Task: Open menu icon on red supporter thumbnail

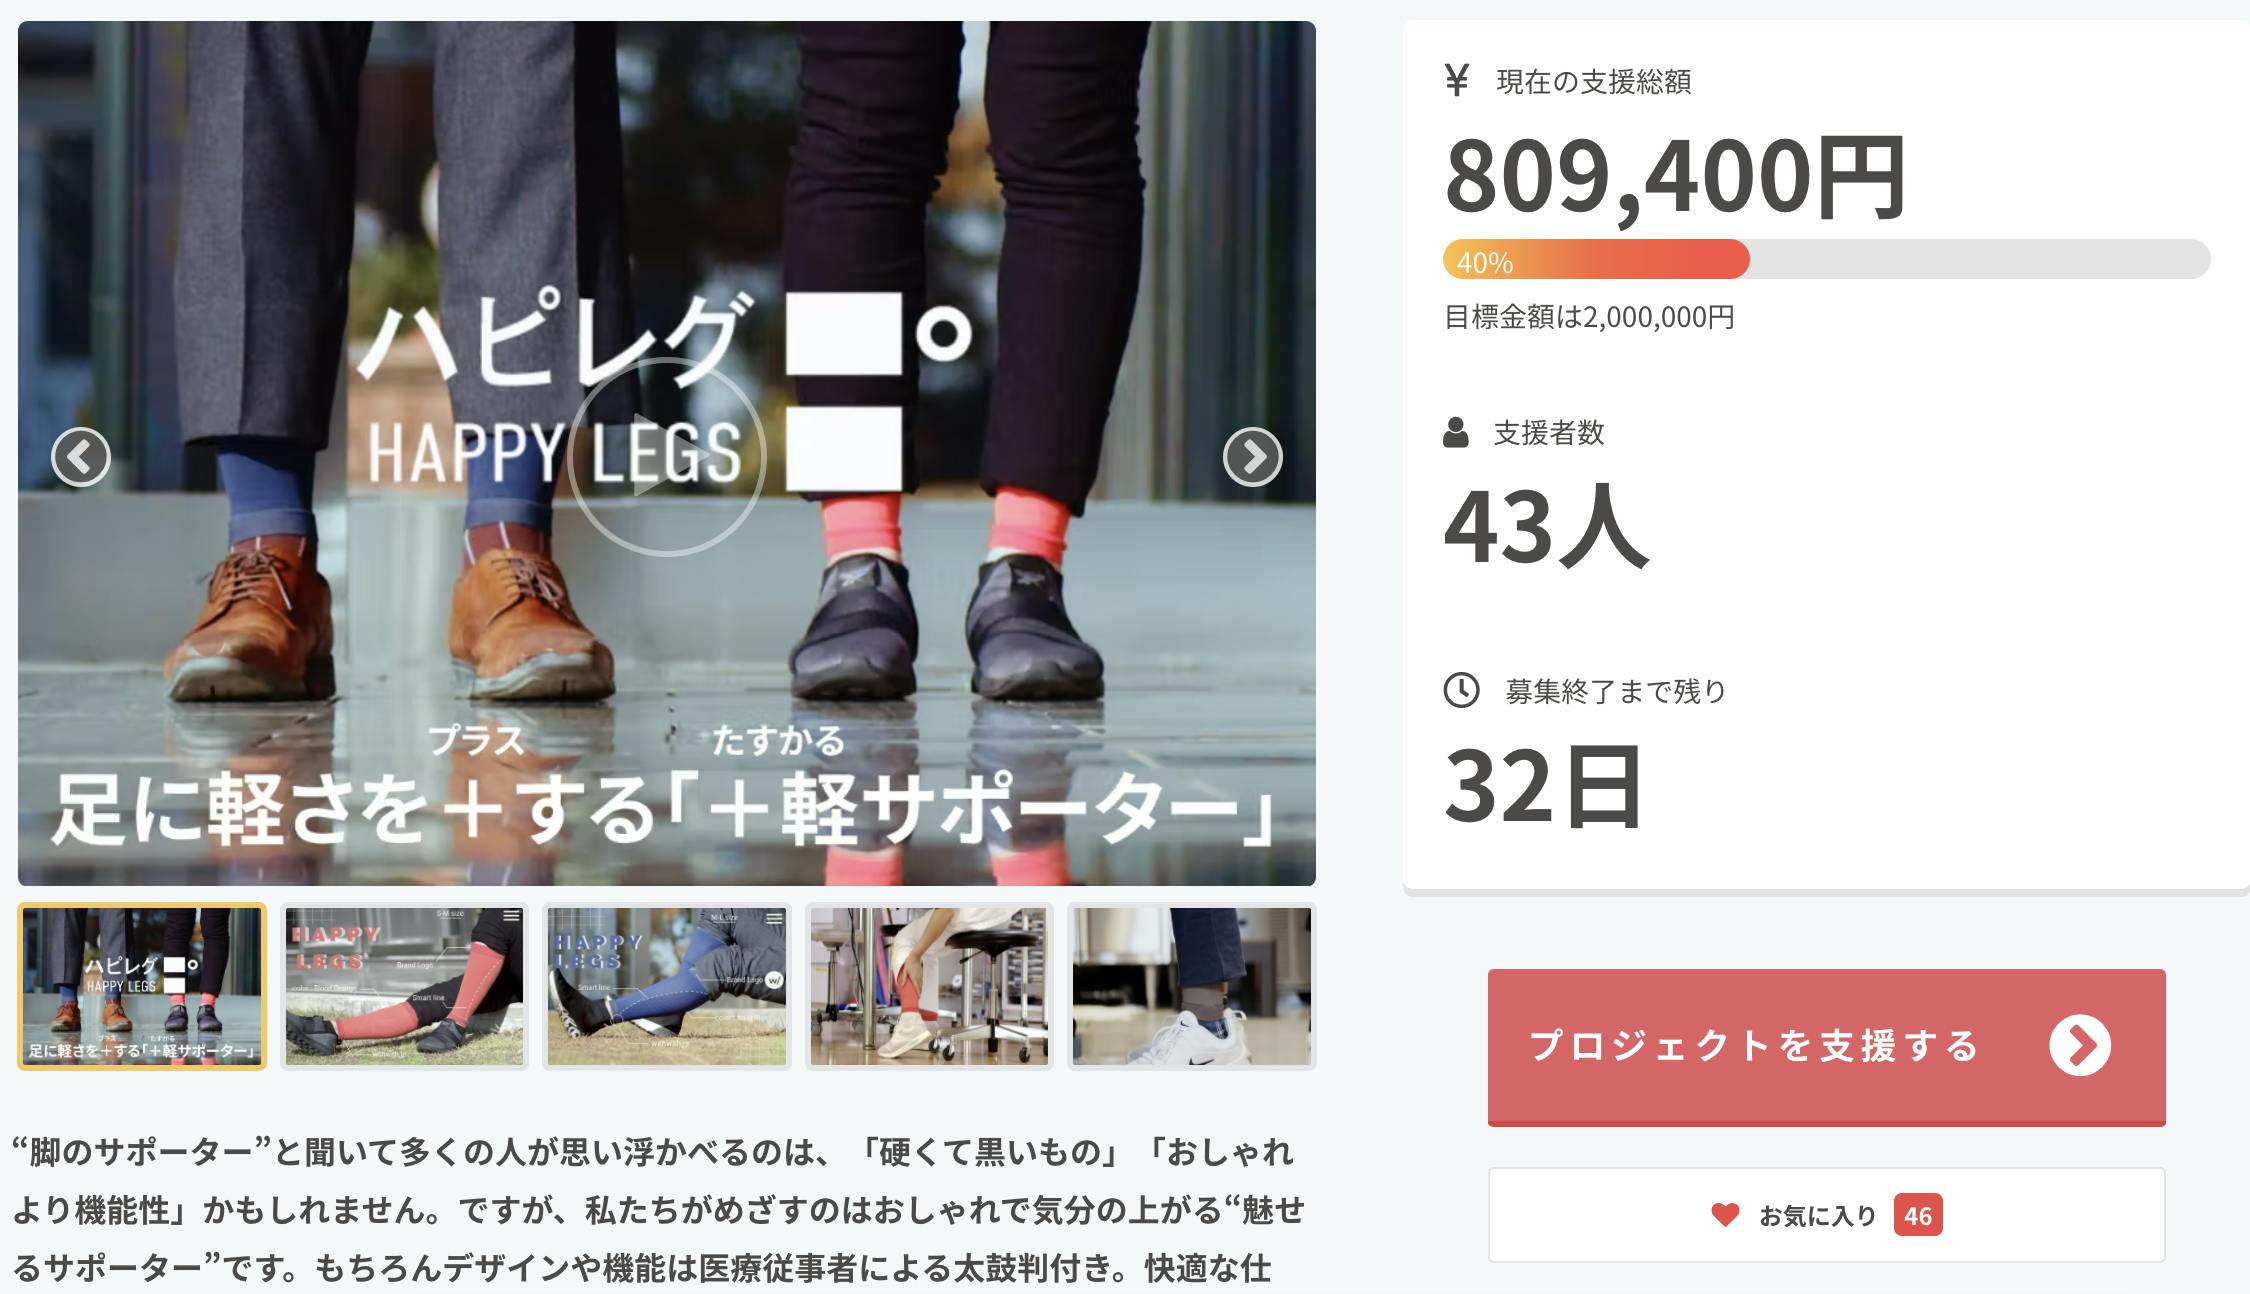Action: point(511,915)
